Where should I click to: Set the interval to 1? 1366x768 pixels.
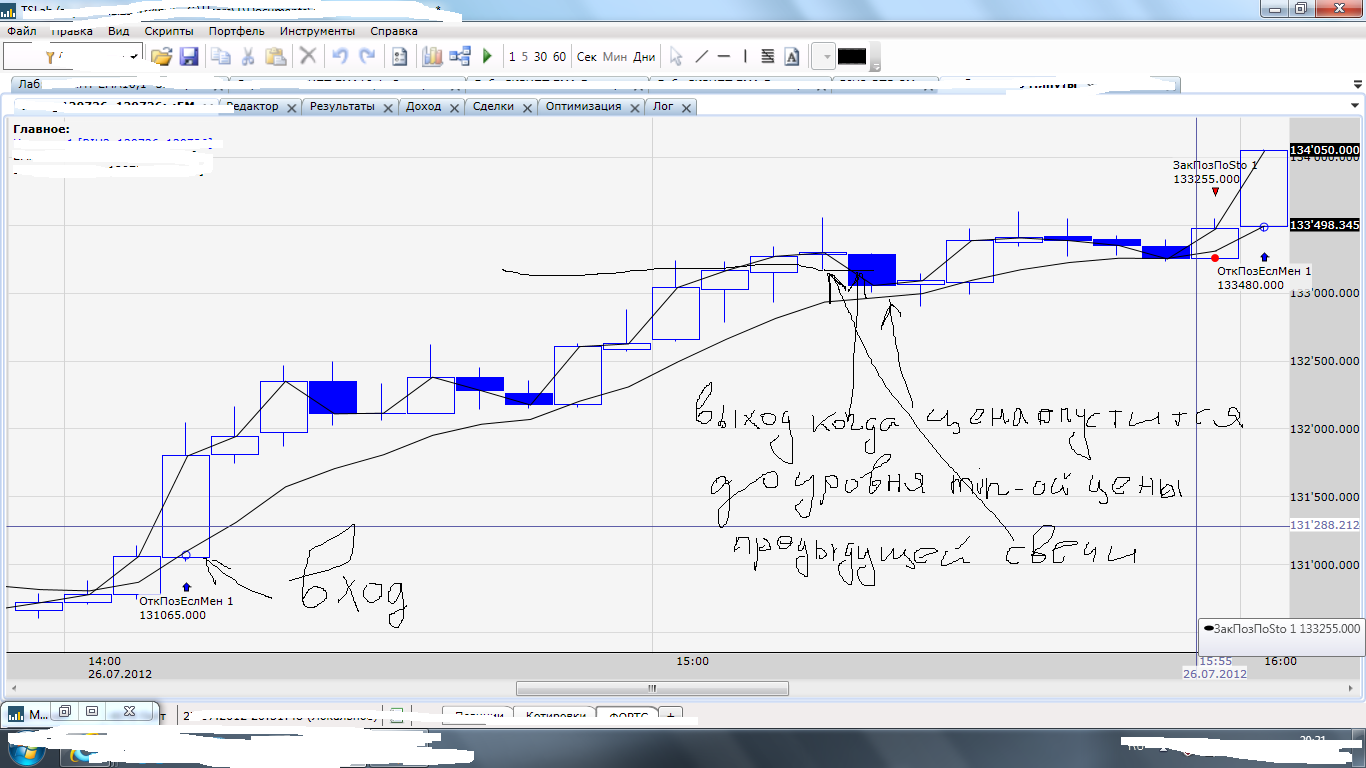click(x=513, y=57)
